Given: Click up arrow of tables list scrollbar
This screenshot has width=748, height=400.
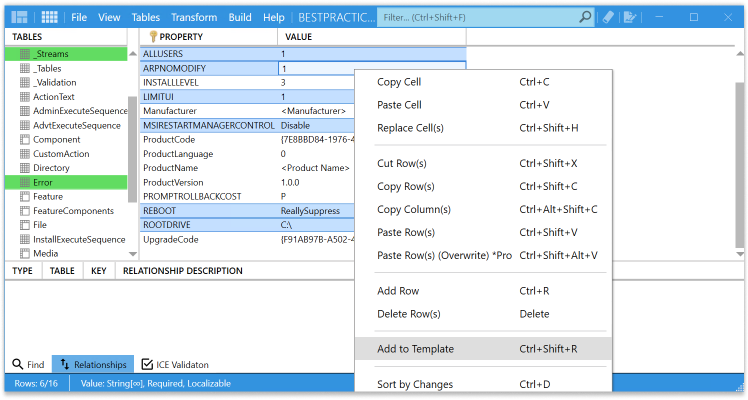Looking at the screenshot, I should pyautogui.click(x=133, y=53).
